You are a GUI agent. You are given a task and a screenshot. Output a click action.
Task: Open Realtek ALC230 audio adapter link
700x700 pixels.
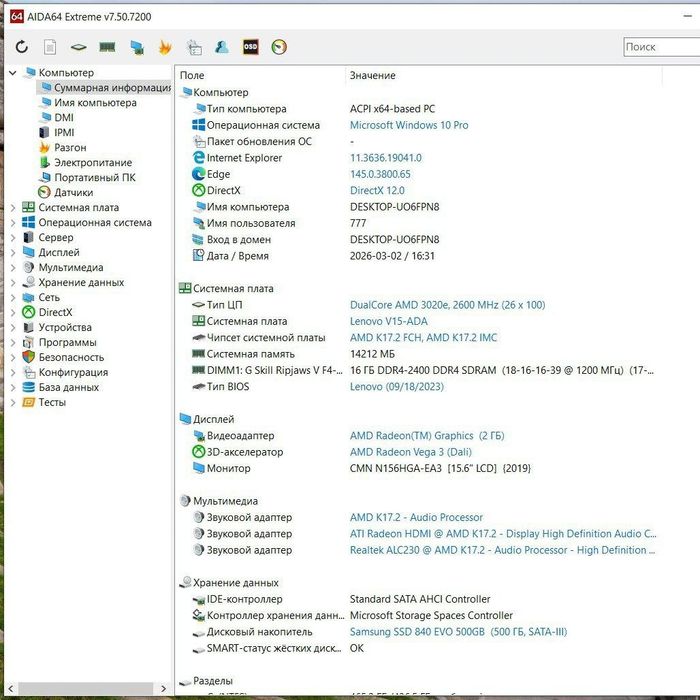502,550
